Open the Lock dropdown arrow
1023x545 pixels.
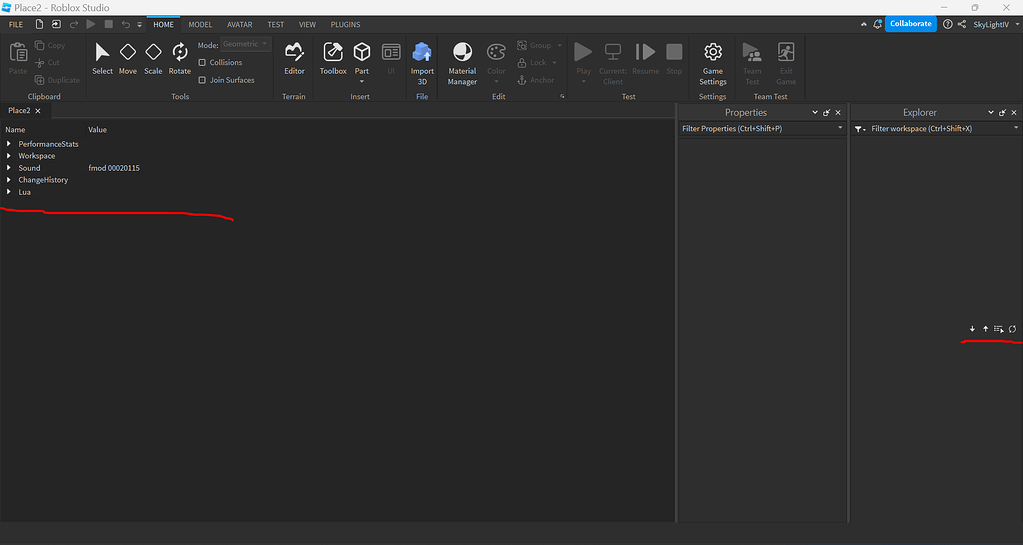coord(555,63)
